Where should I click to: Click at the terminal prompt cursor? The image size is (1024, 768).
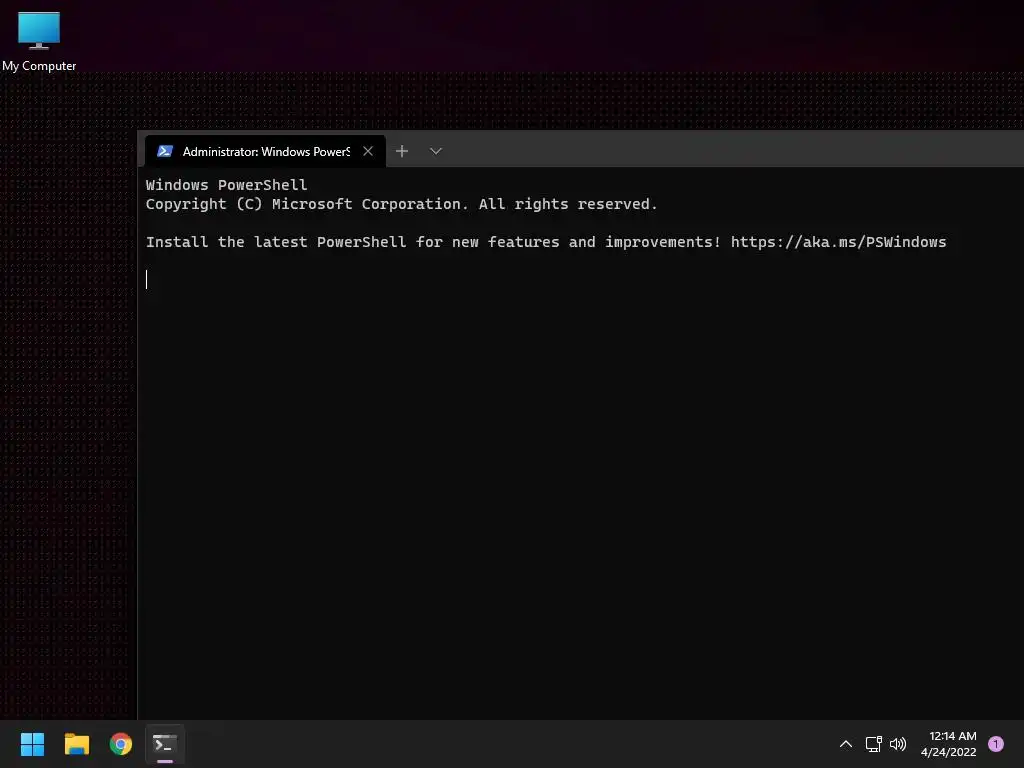[x=147, y=280]
